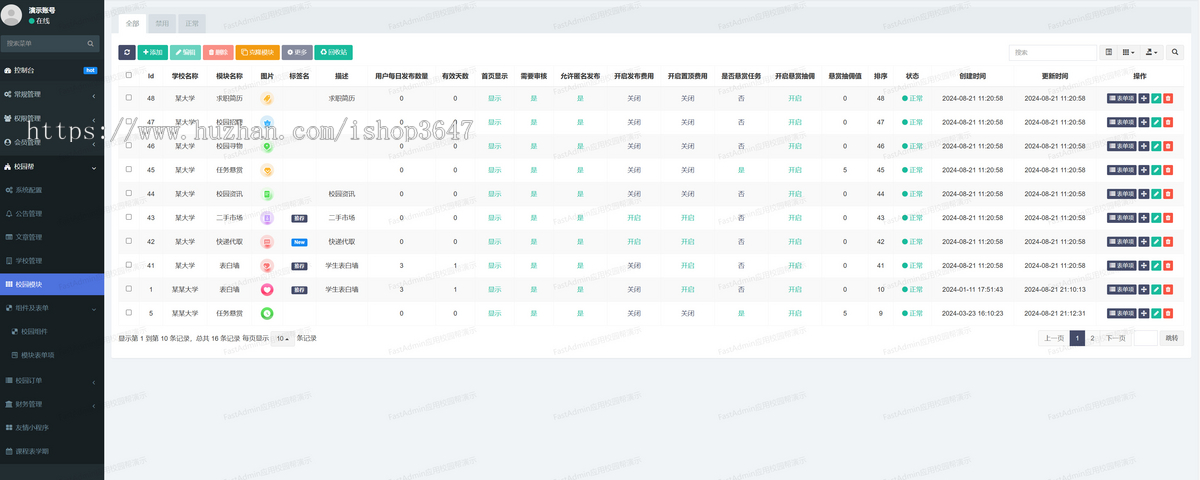The height and width of the screenshot is (480, 1200).
Task: Select the checkbox for row Id 42
Action: click(128, 242)
